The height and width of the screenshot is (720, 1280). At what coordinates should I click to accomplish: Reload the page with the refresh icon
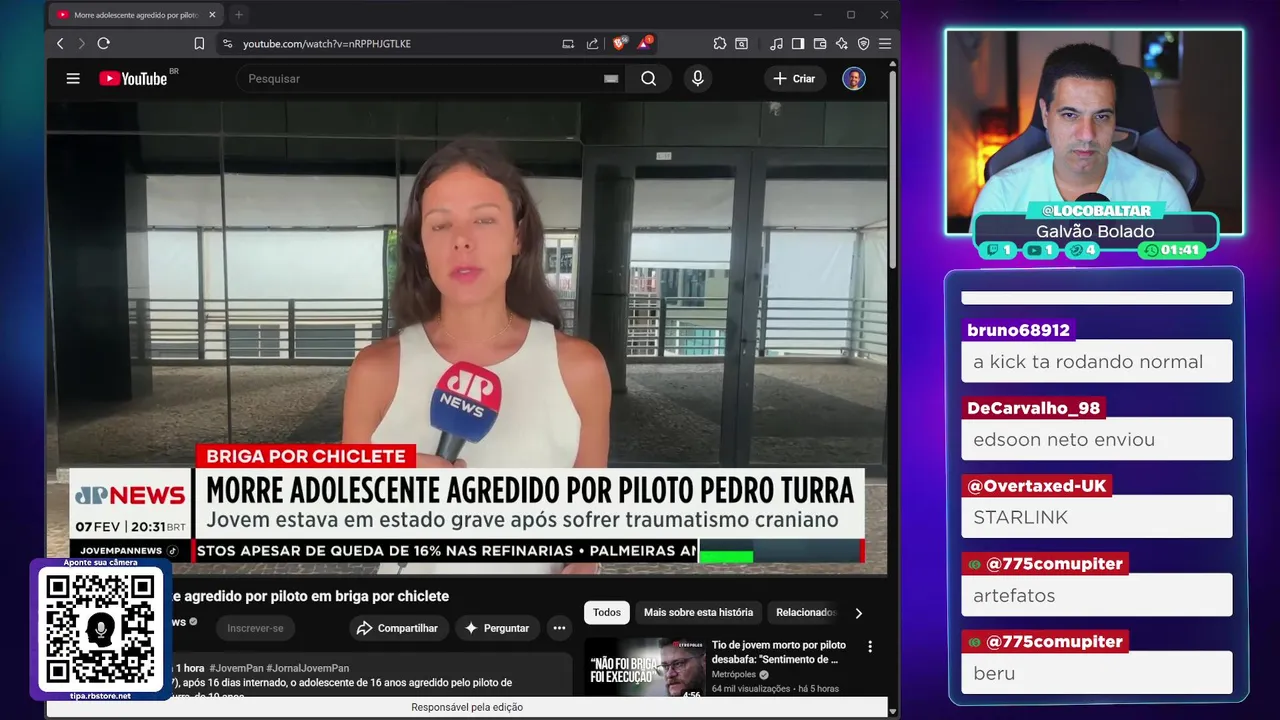pyautogui.click(x=103, y=44)
